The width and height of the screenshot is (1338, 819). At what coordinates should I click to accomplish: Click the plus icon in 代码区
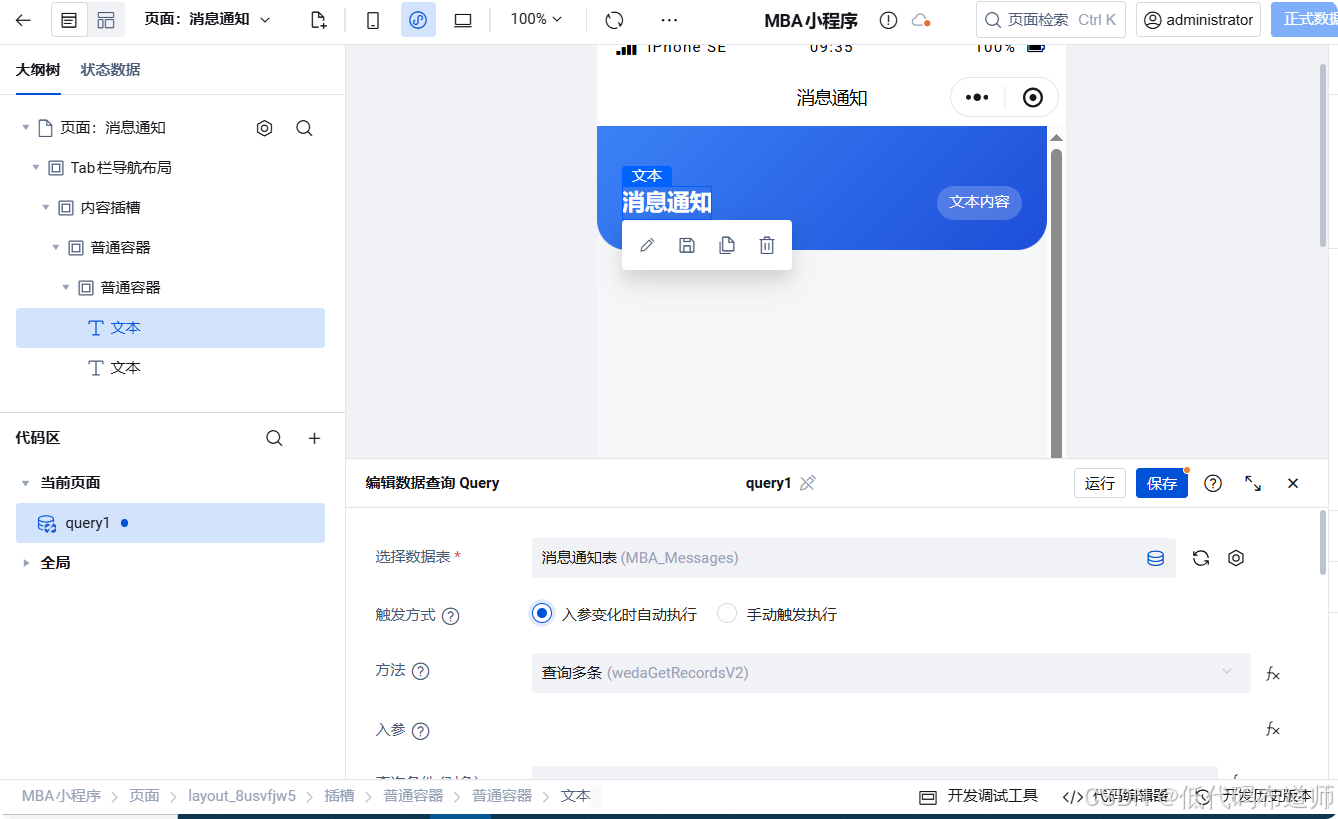pos(314,438)
